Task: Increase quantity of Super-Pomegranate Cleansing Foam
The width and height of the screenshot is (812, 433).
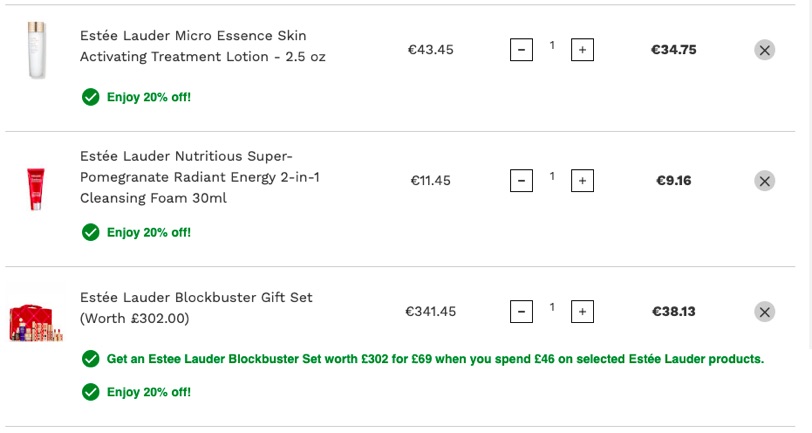Action: pos(582,181)
